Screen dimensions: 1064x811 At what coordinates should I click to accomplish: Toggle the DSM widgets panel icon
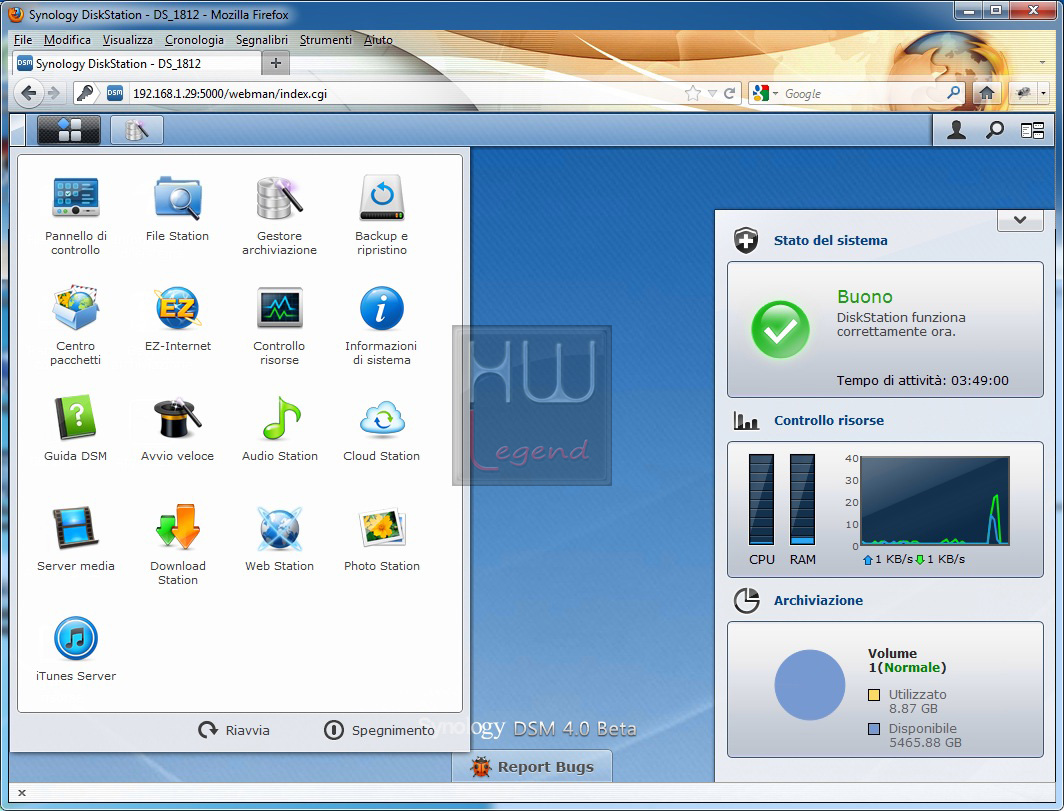(x=1032, y=130)
